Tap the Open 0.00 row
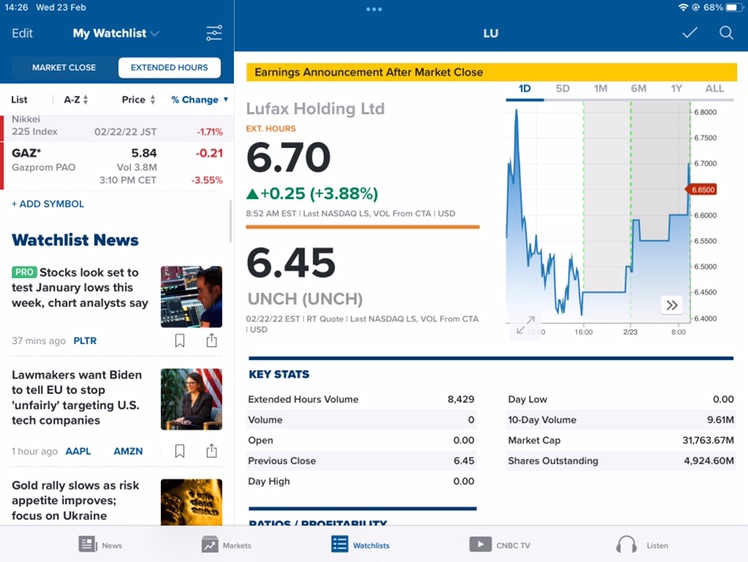The width and height of the screenshot is (748, 562). [x=361, y=440]
